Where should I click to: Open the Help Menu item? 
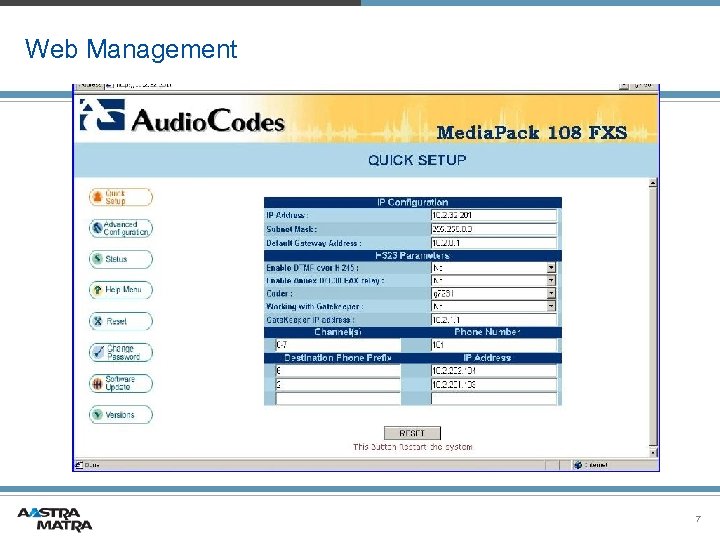tap(121, 290)
